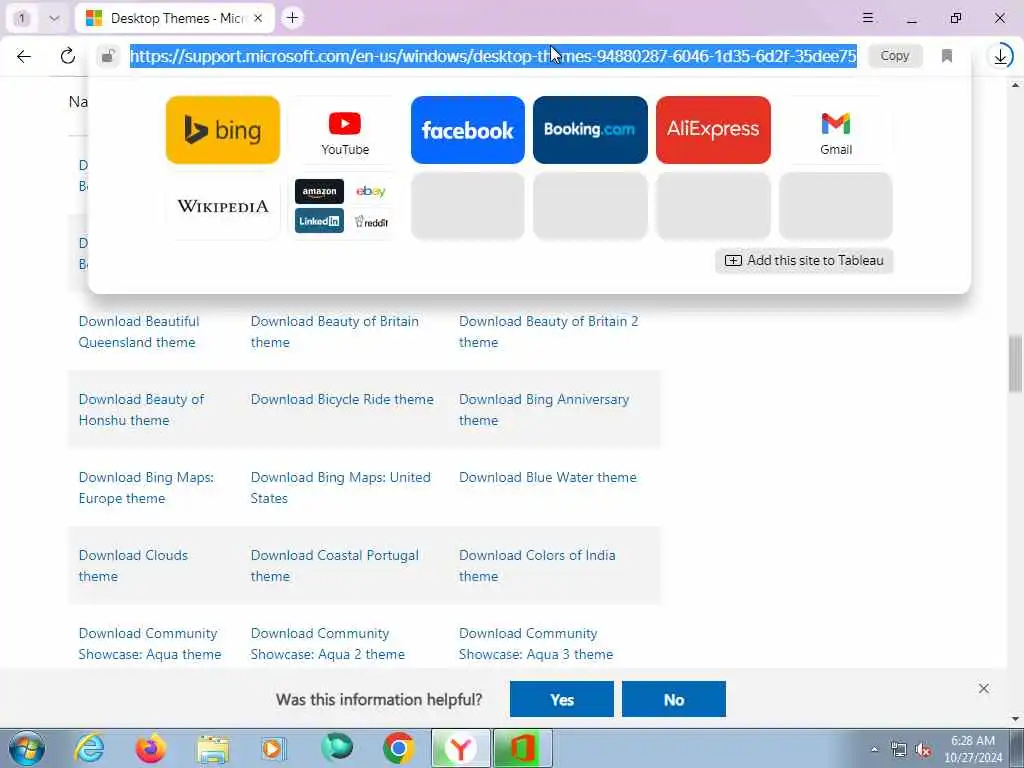Open Download Colors of India theme

click(x=537, y=566)
